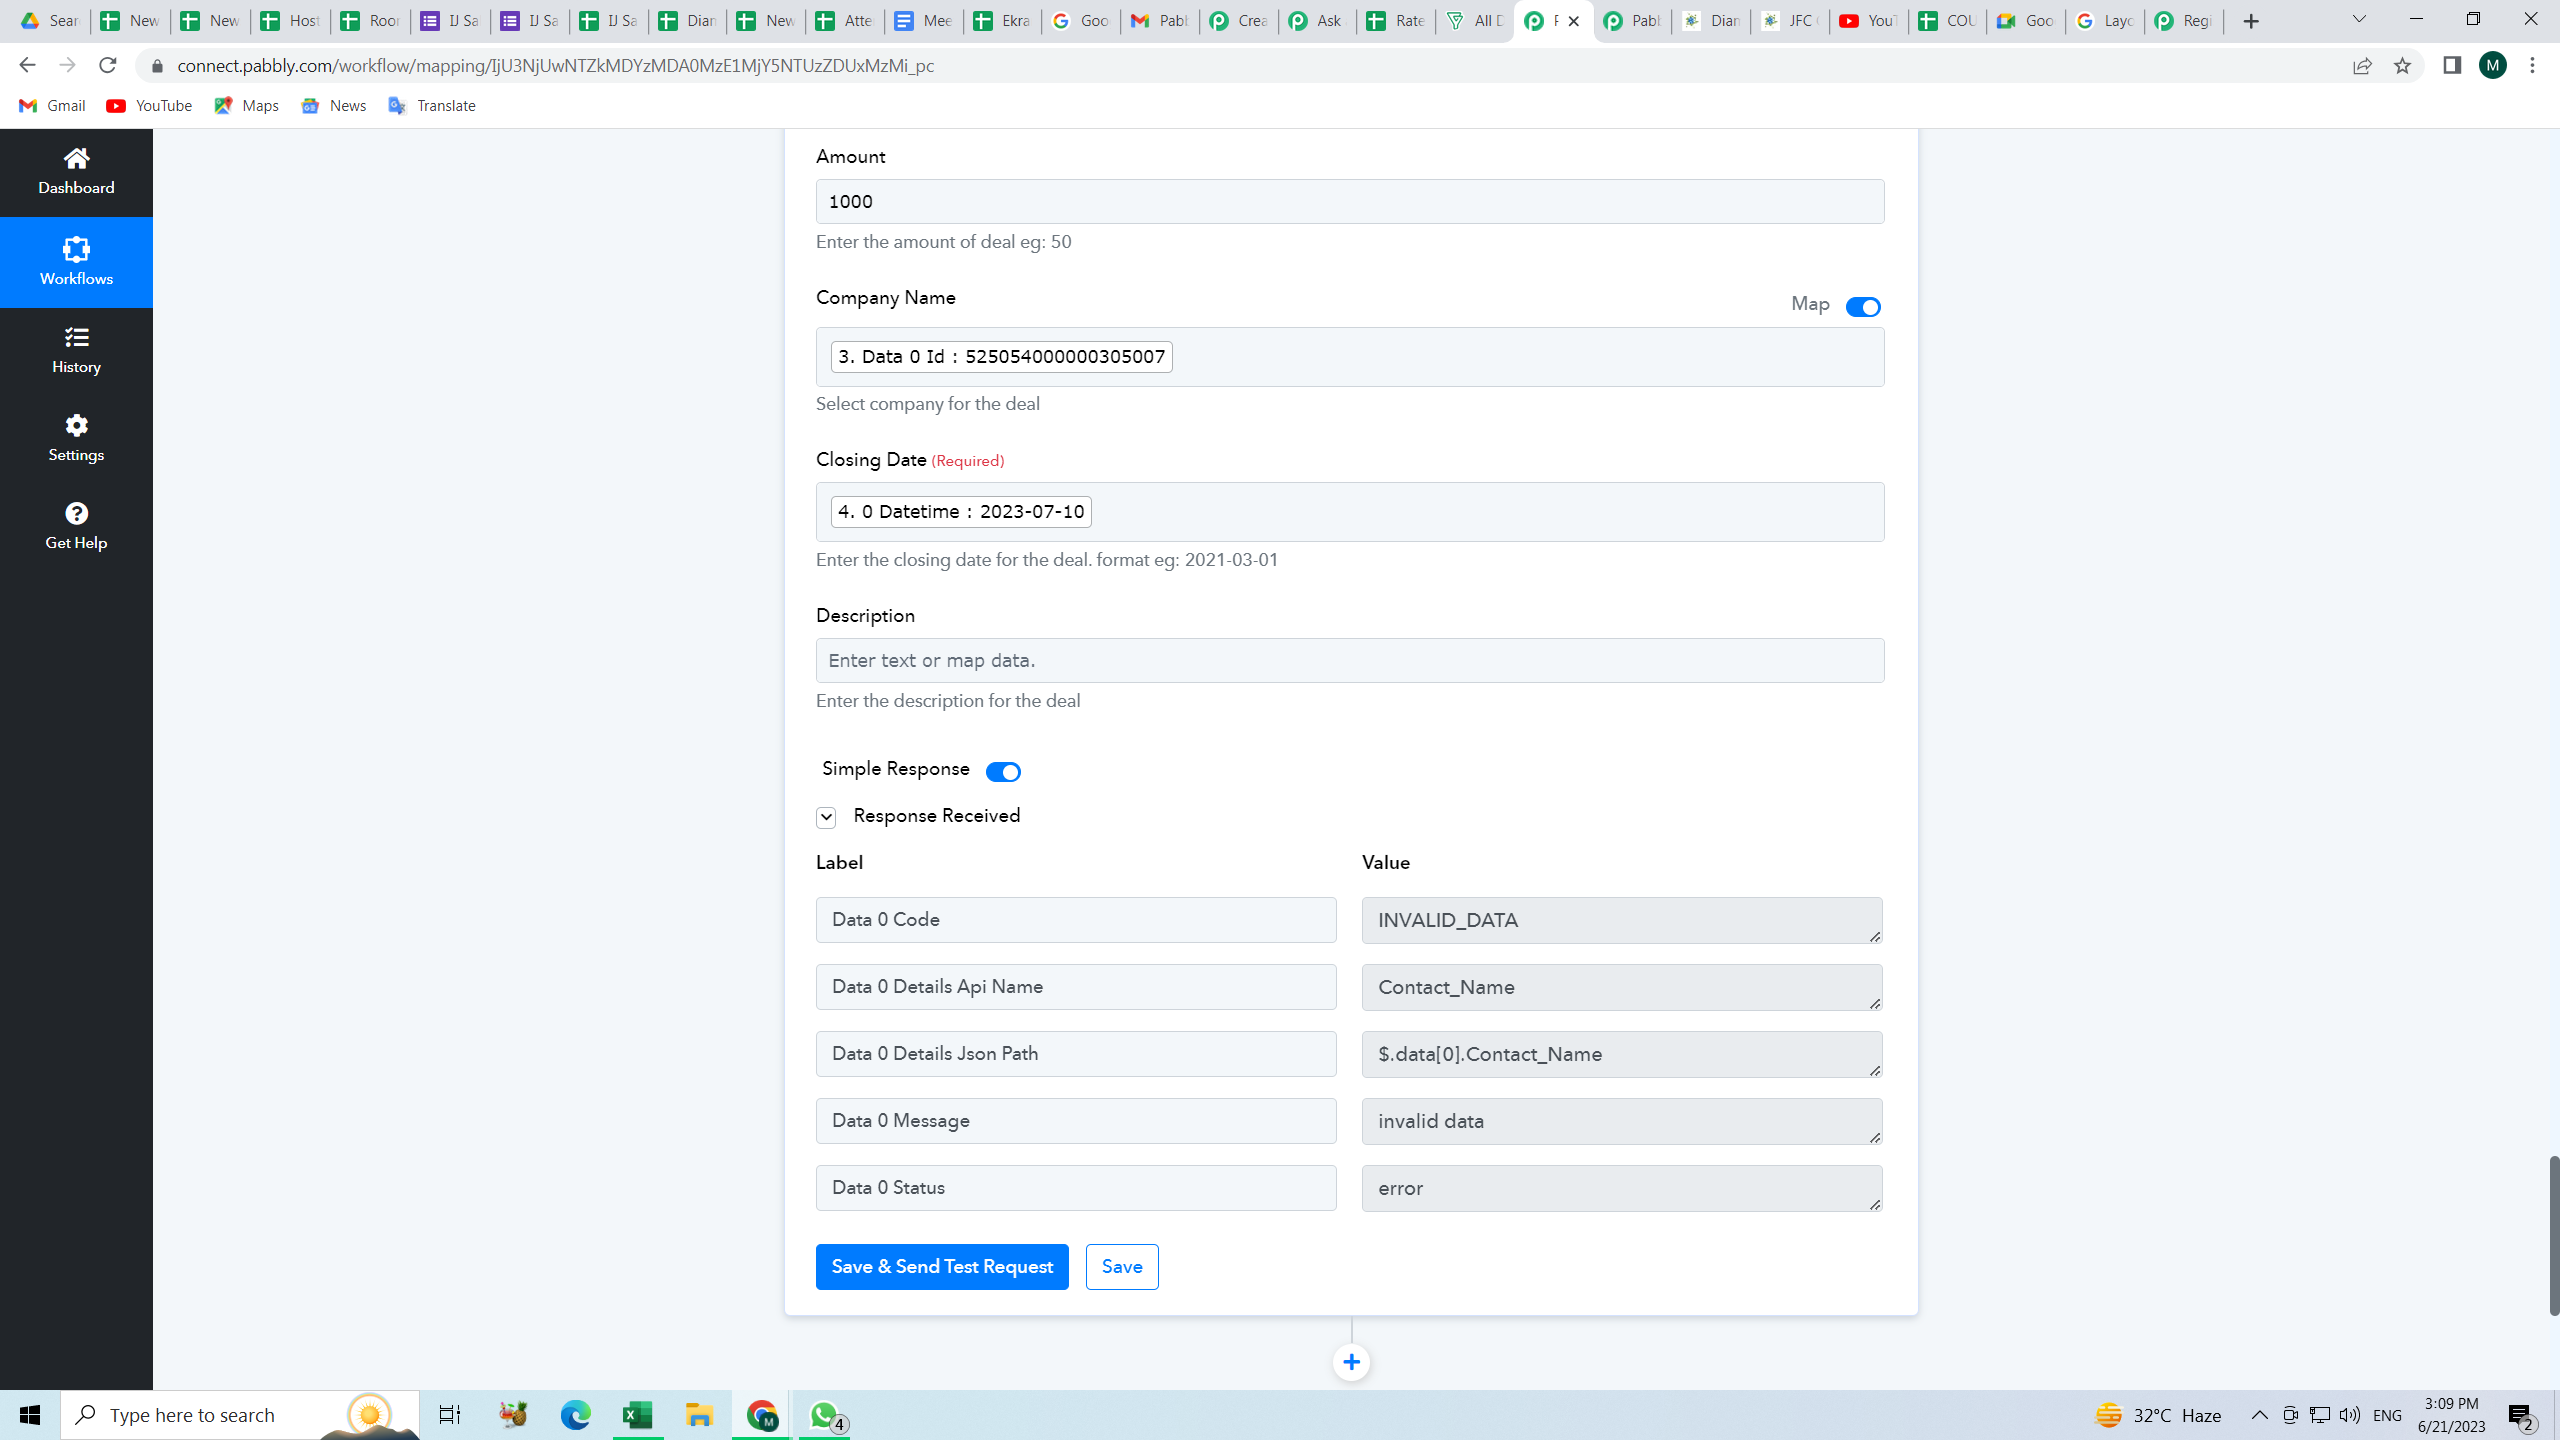
Task: Switch to the YouTube browser tab
Action: [x=1867, y=21]
